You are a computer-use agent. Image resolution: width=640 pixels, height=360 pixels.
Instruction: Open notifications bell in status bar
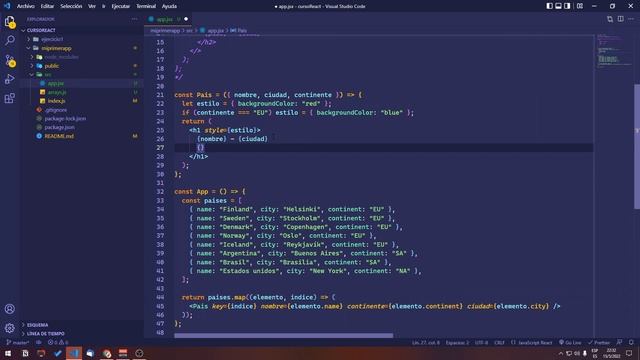(631, 342)
